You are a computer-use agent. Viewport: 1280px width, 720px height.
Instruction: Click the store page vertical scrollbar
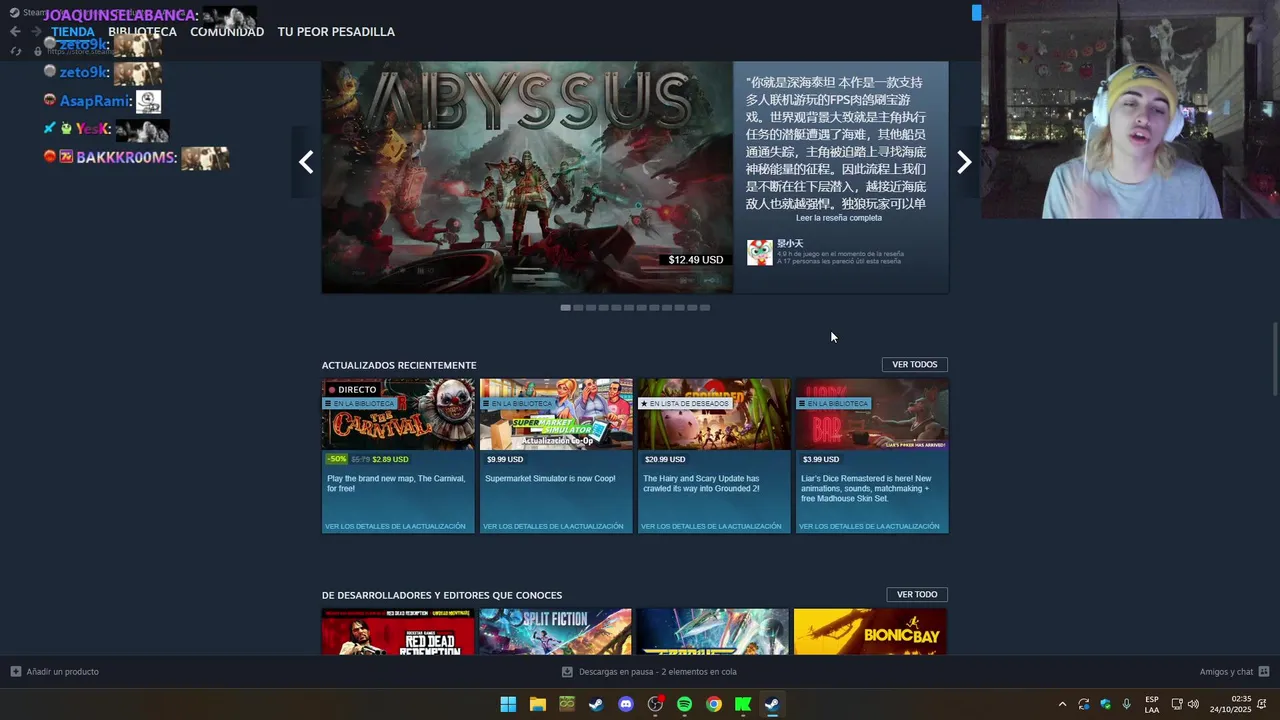coord(1275,360)
